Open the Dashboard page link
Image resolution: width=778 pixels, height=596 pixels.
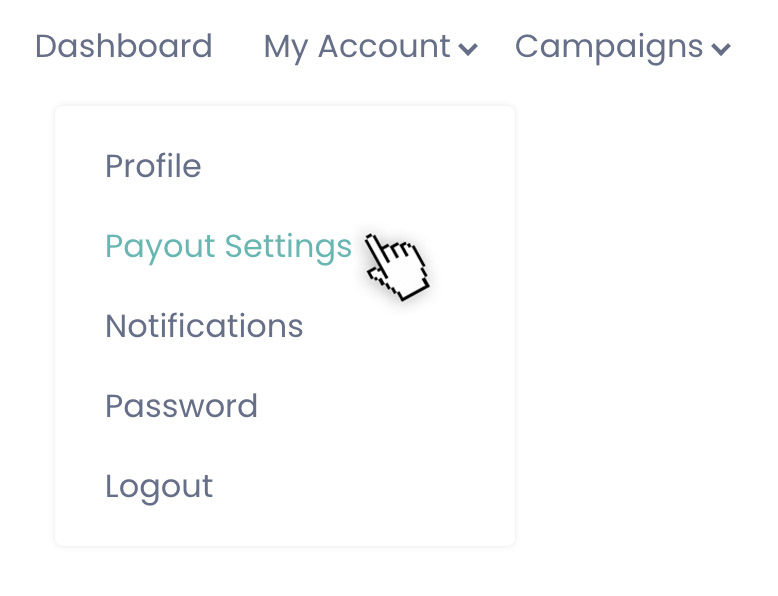(124, 46)
